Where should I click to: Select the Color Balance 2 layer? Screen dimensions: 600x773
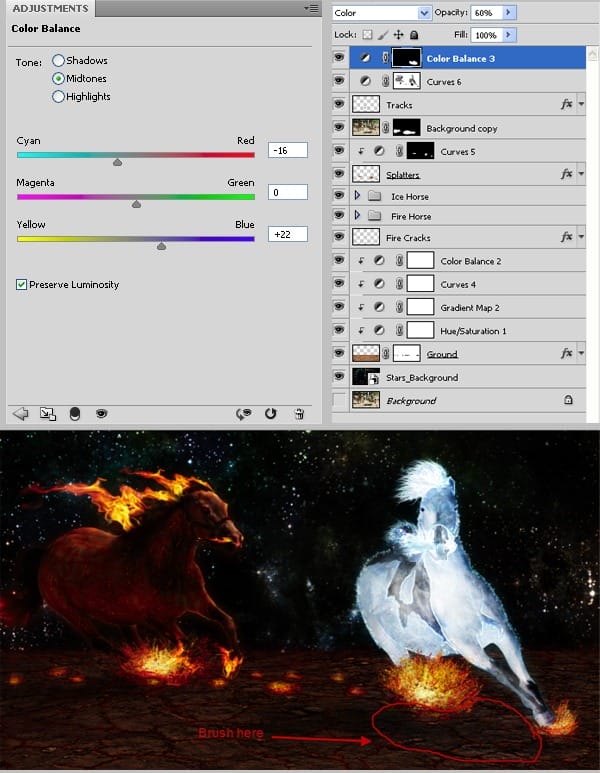[x=467, y=261]
